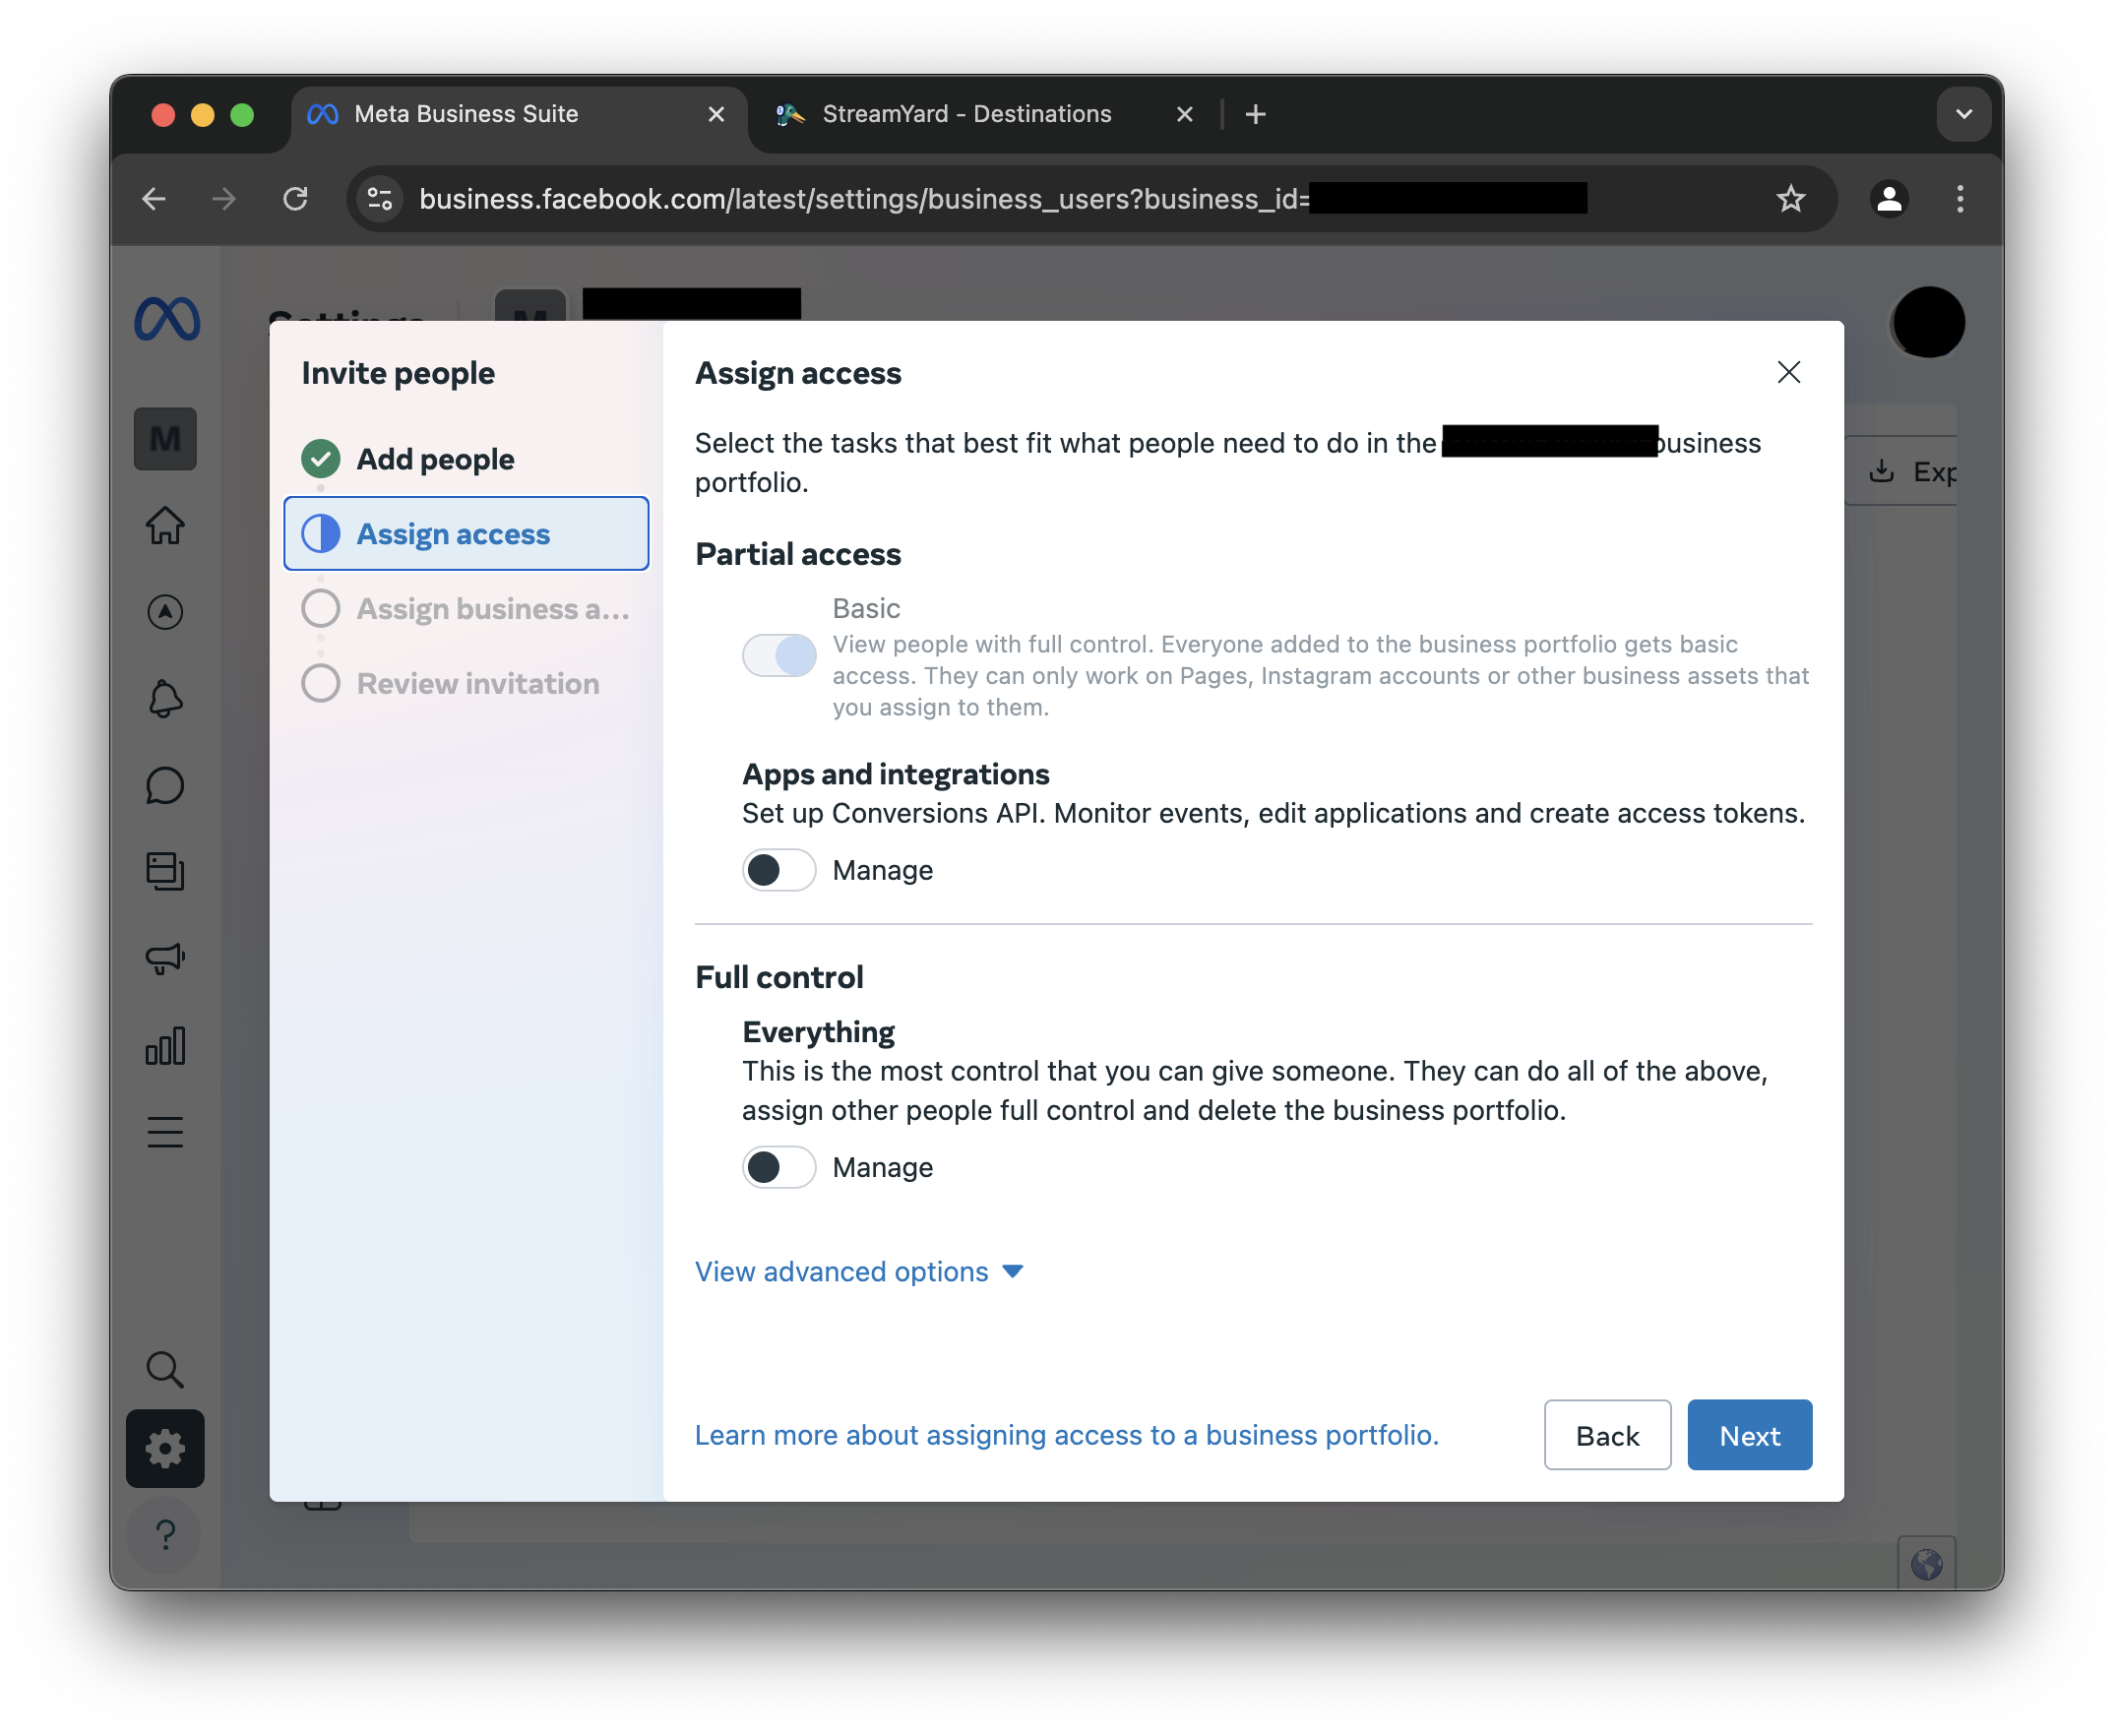Image resolution: width=2114 pixels, height=1736 pixels.
Task: Open the All tools hamburger menu icon
Action: (165, 1132)
